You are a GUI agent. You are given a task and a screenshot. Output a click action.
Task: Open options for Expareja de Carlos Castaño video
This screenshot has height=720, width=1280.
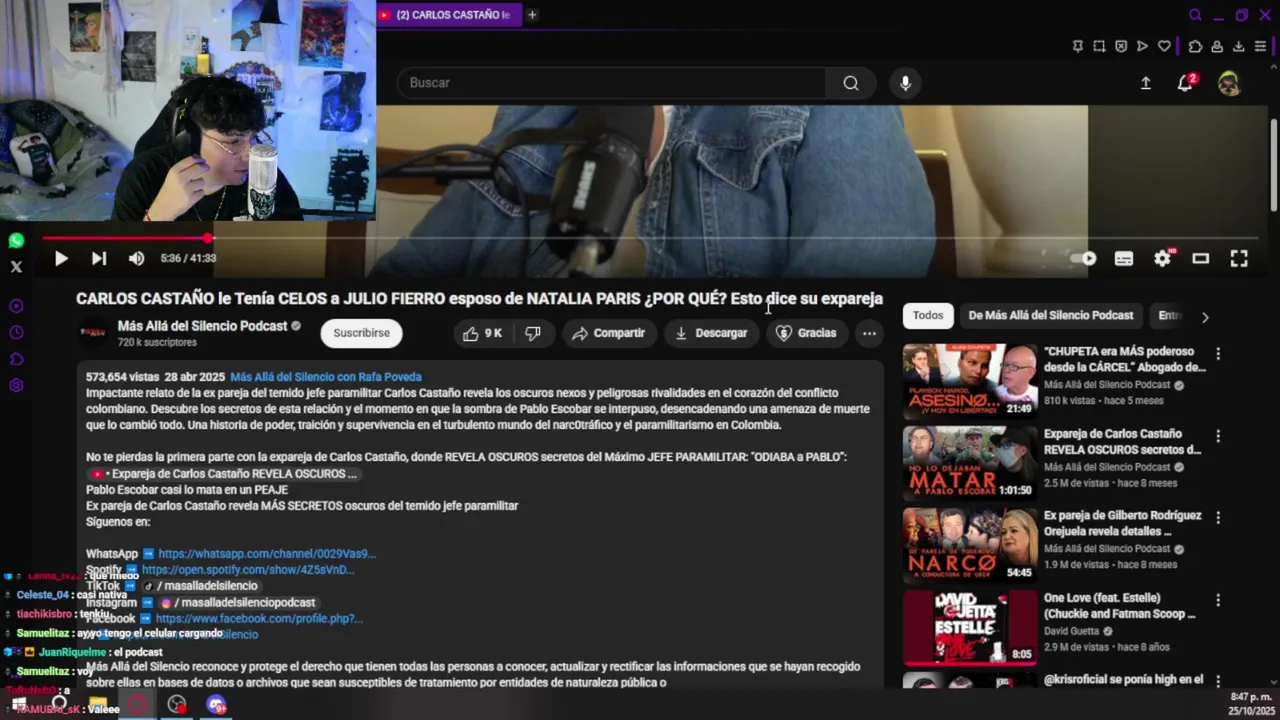pos(1218,436)
